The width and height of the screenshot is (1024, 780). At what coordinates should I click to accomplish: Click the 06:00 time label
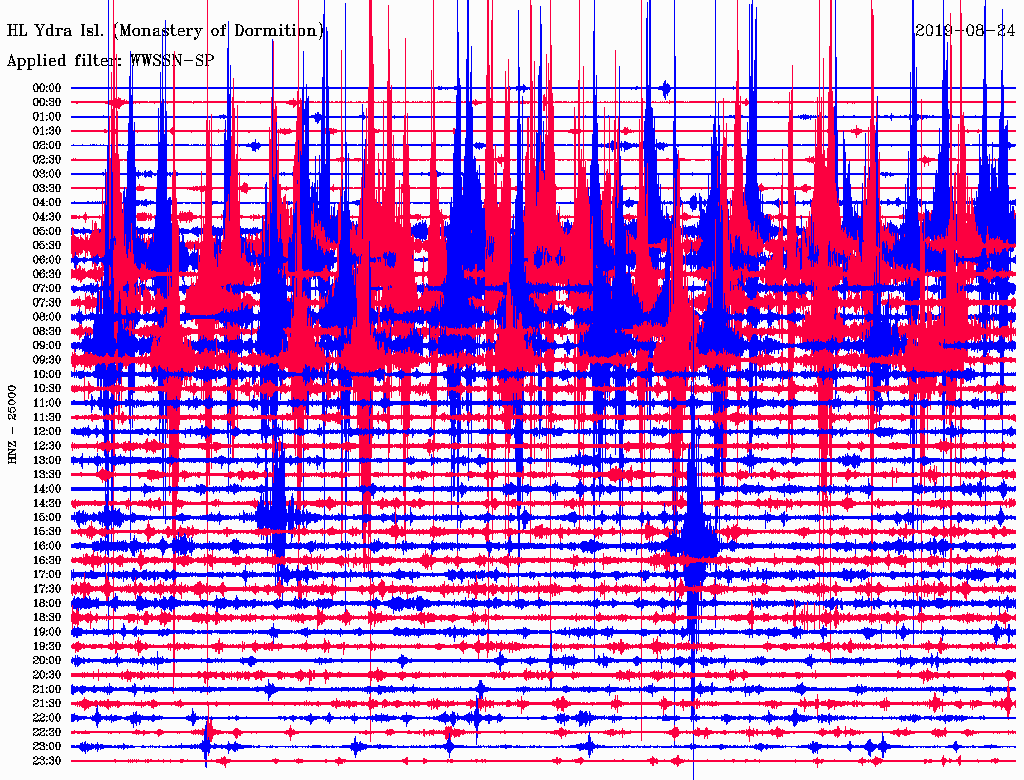point(46,260)
